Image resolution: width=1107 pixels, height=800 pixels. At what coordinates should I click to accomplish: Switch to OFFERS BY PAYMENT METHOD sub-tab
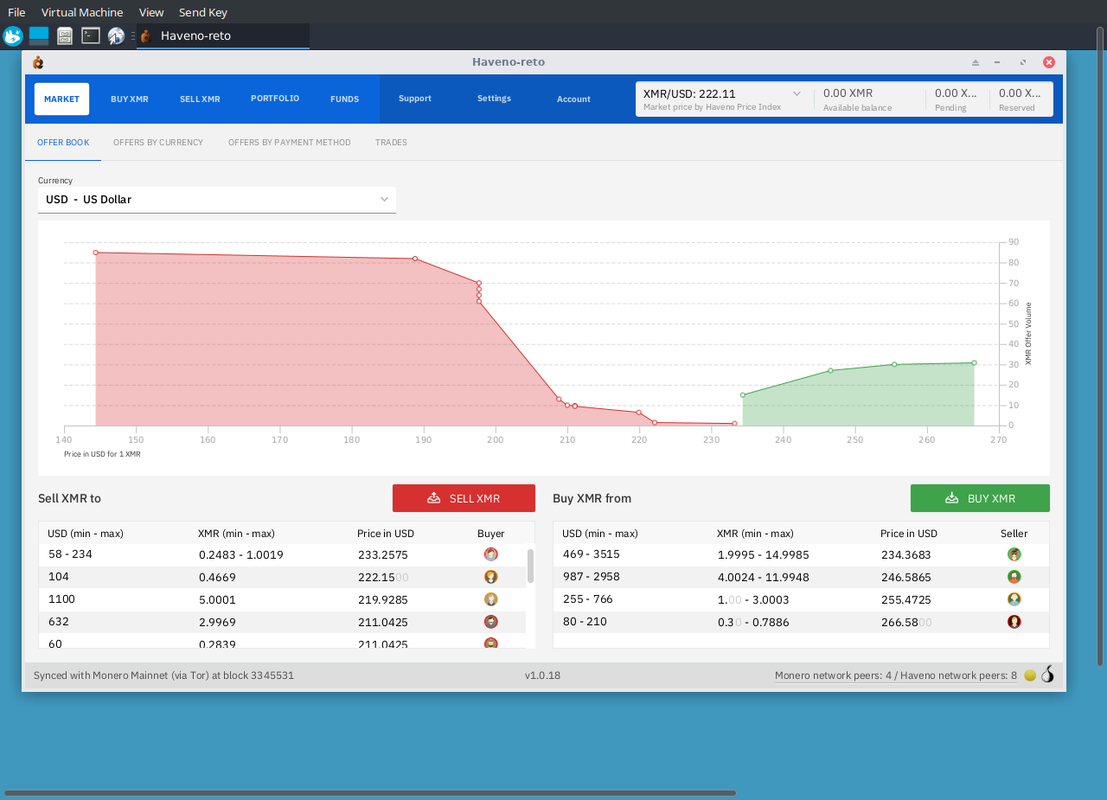[x=289, y=143]
